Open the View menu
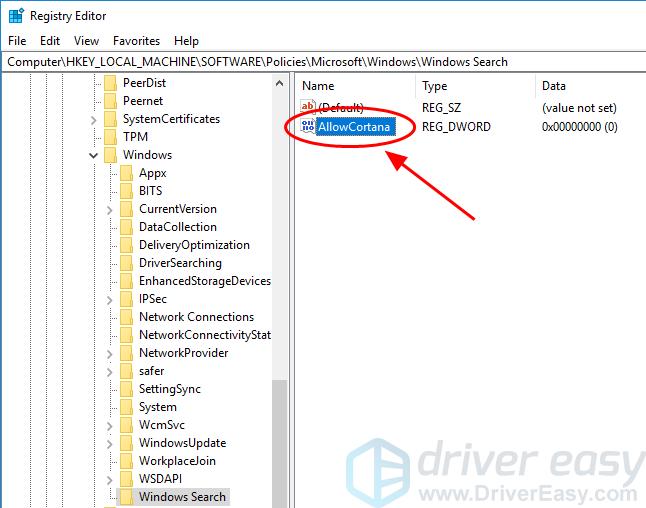 [x=87, y=41]
